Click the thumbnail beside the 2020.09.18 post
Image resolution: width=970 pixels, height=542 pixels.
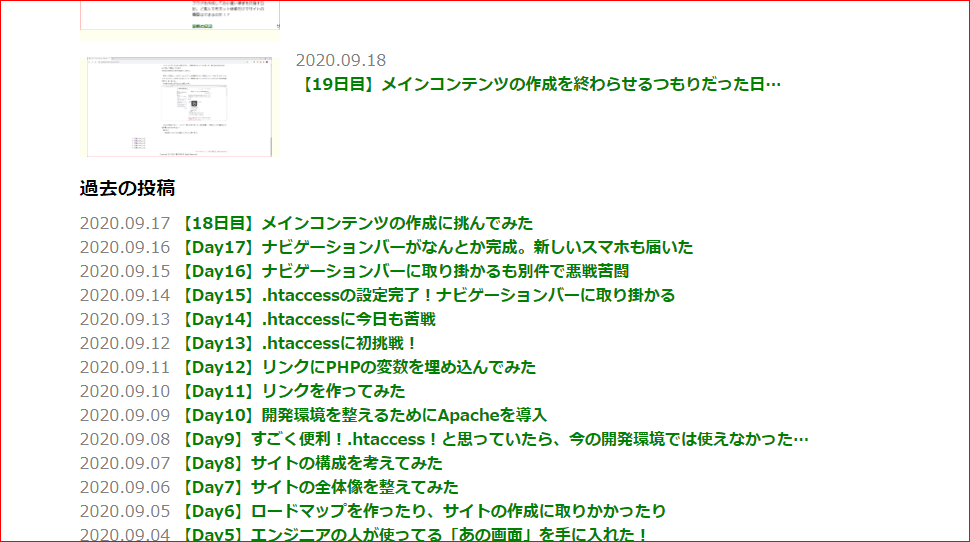[x=180, y=107]
